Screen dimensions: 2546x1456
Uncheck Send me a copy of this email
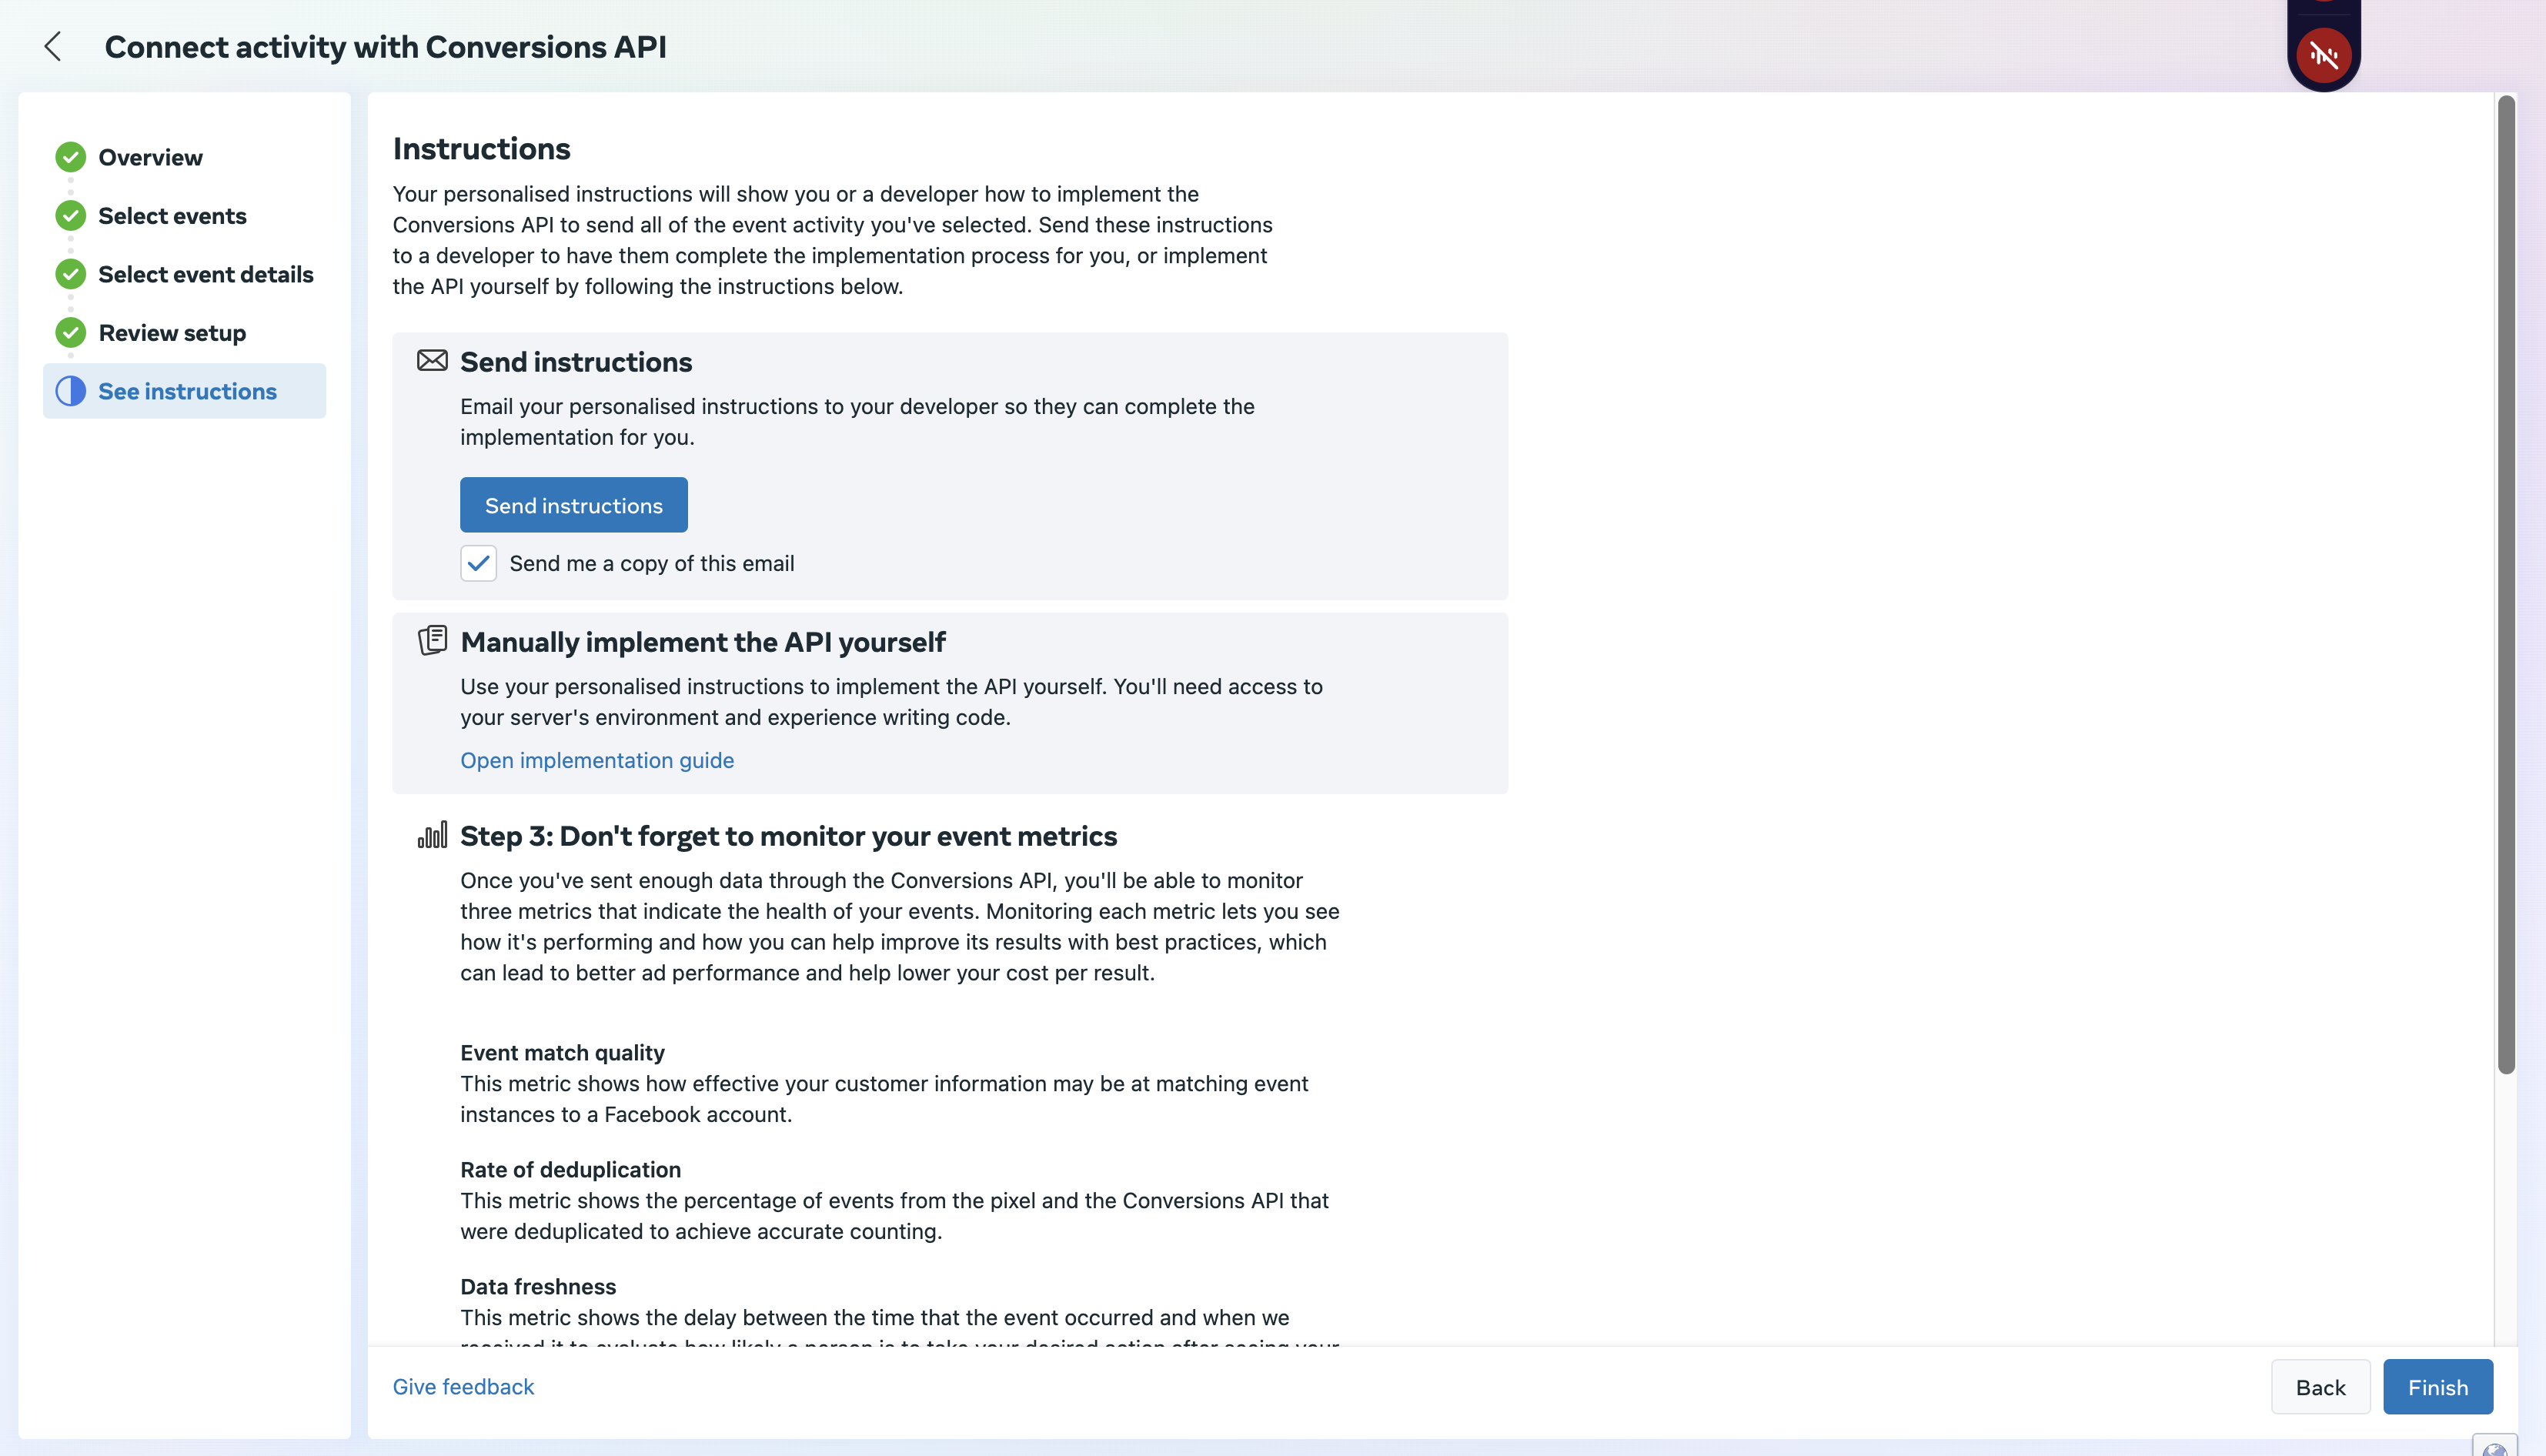[478, 563]
